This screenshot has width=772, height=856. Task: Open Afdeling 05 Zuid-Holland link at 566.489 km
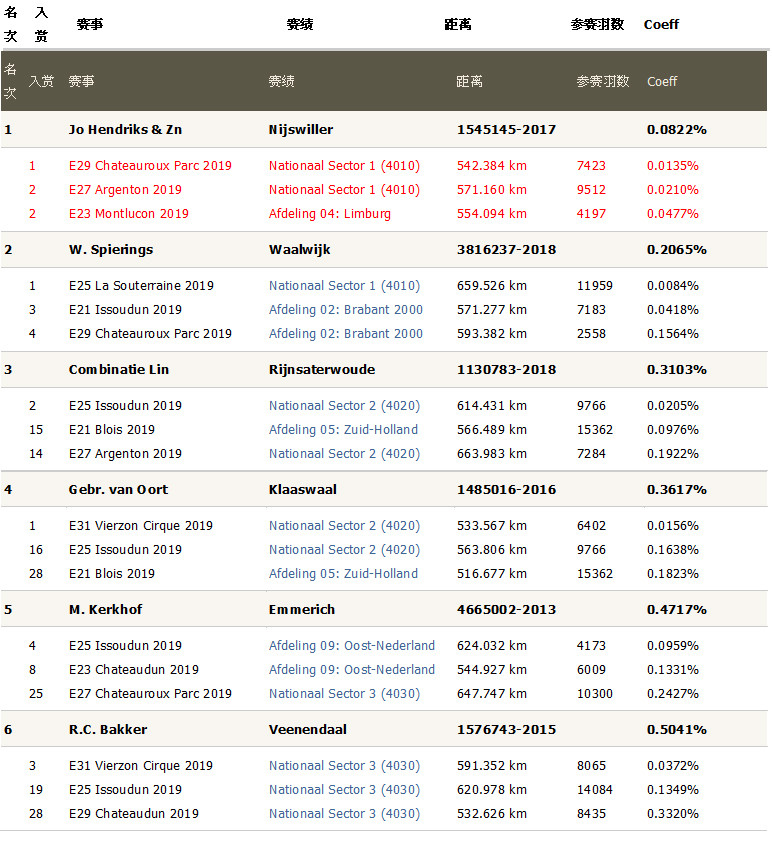pyautogui.click(x=343, y=430)
